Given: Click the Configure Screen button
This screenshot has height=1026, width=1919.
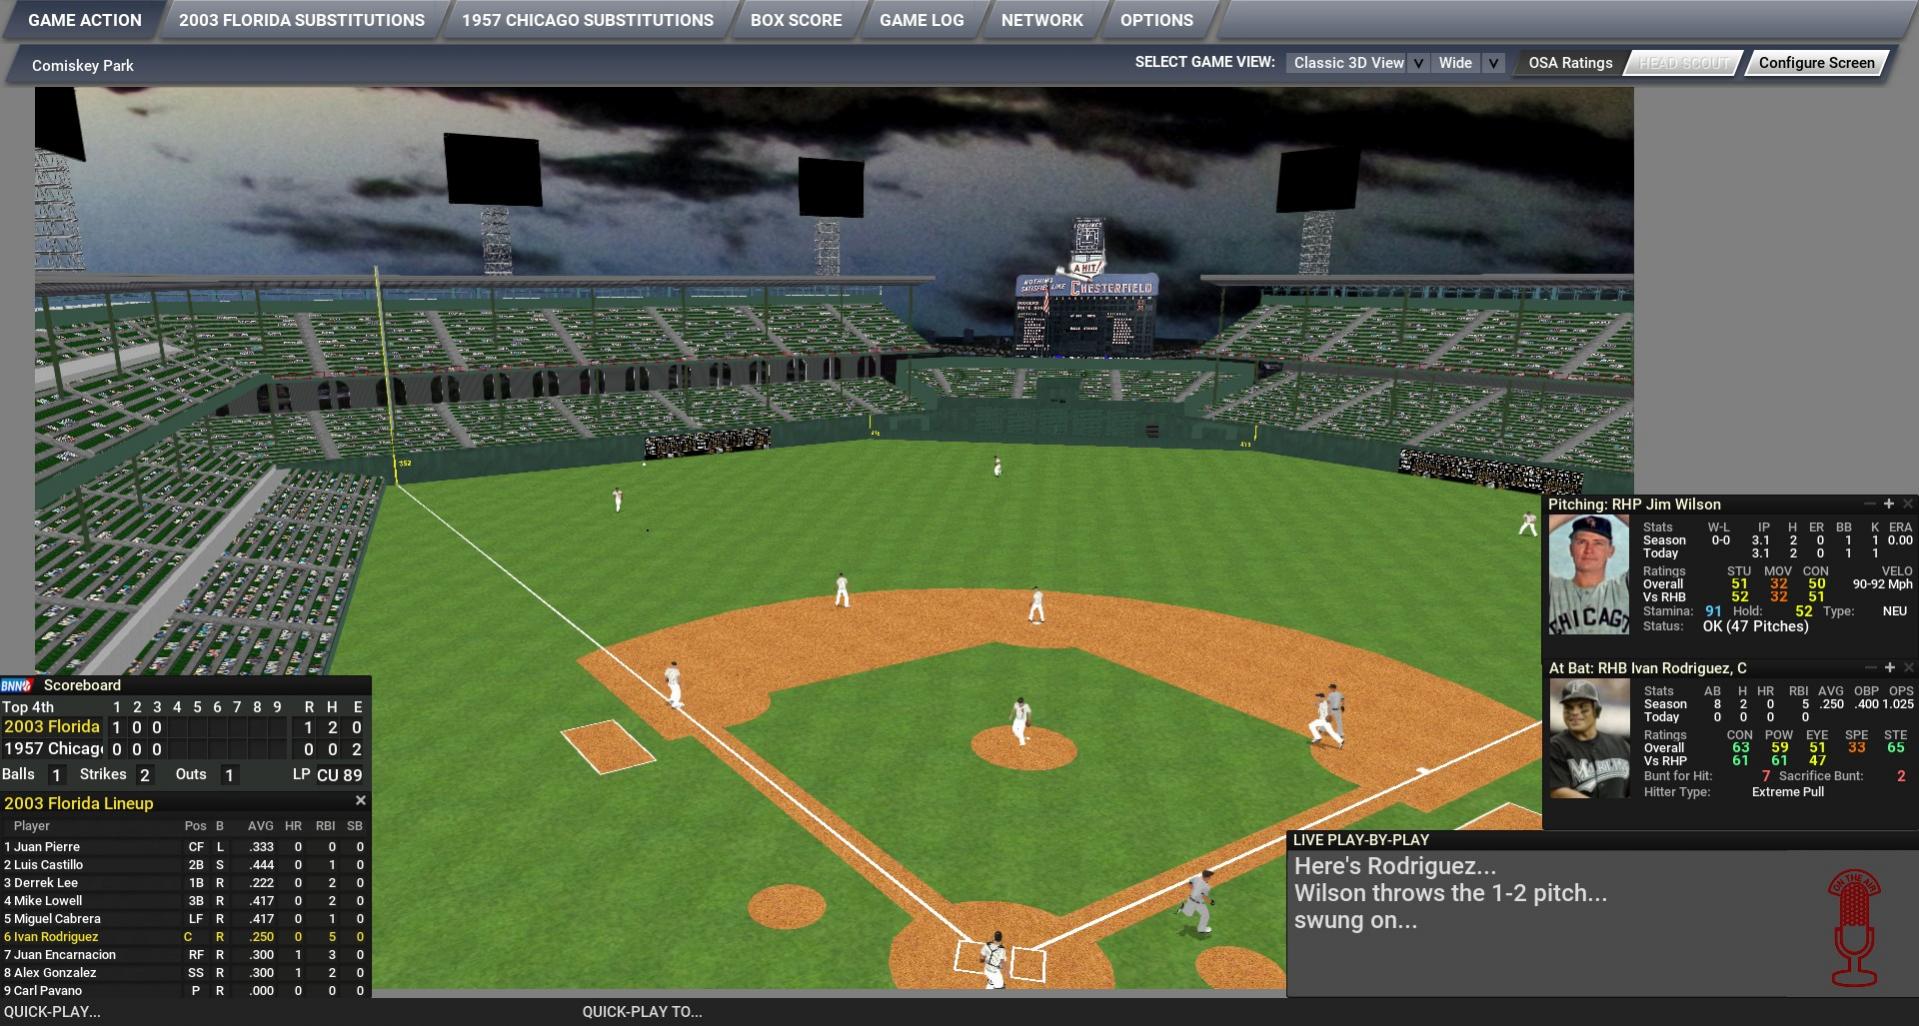Looking at the screenshot, I should click(x=1816, y=63).
